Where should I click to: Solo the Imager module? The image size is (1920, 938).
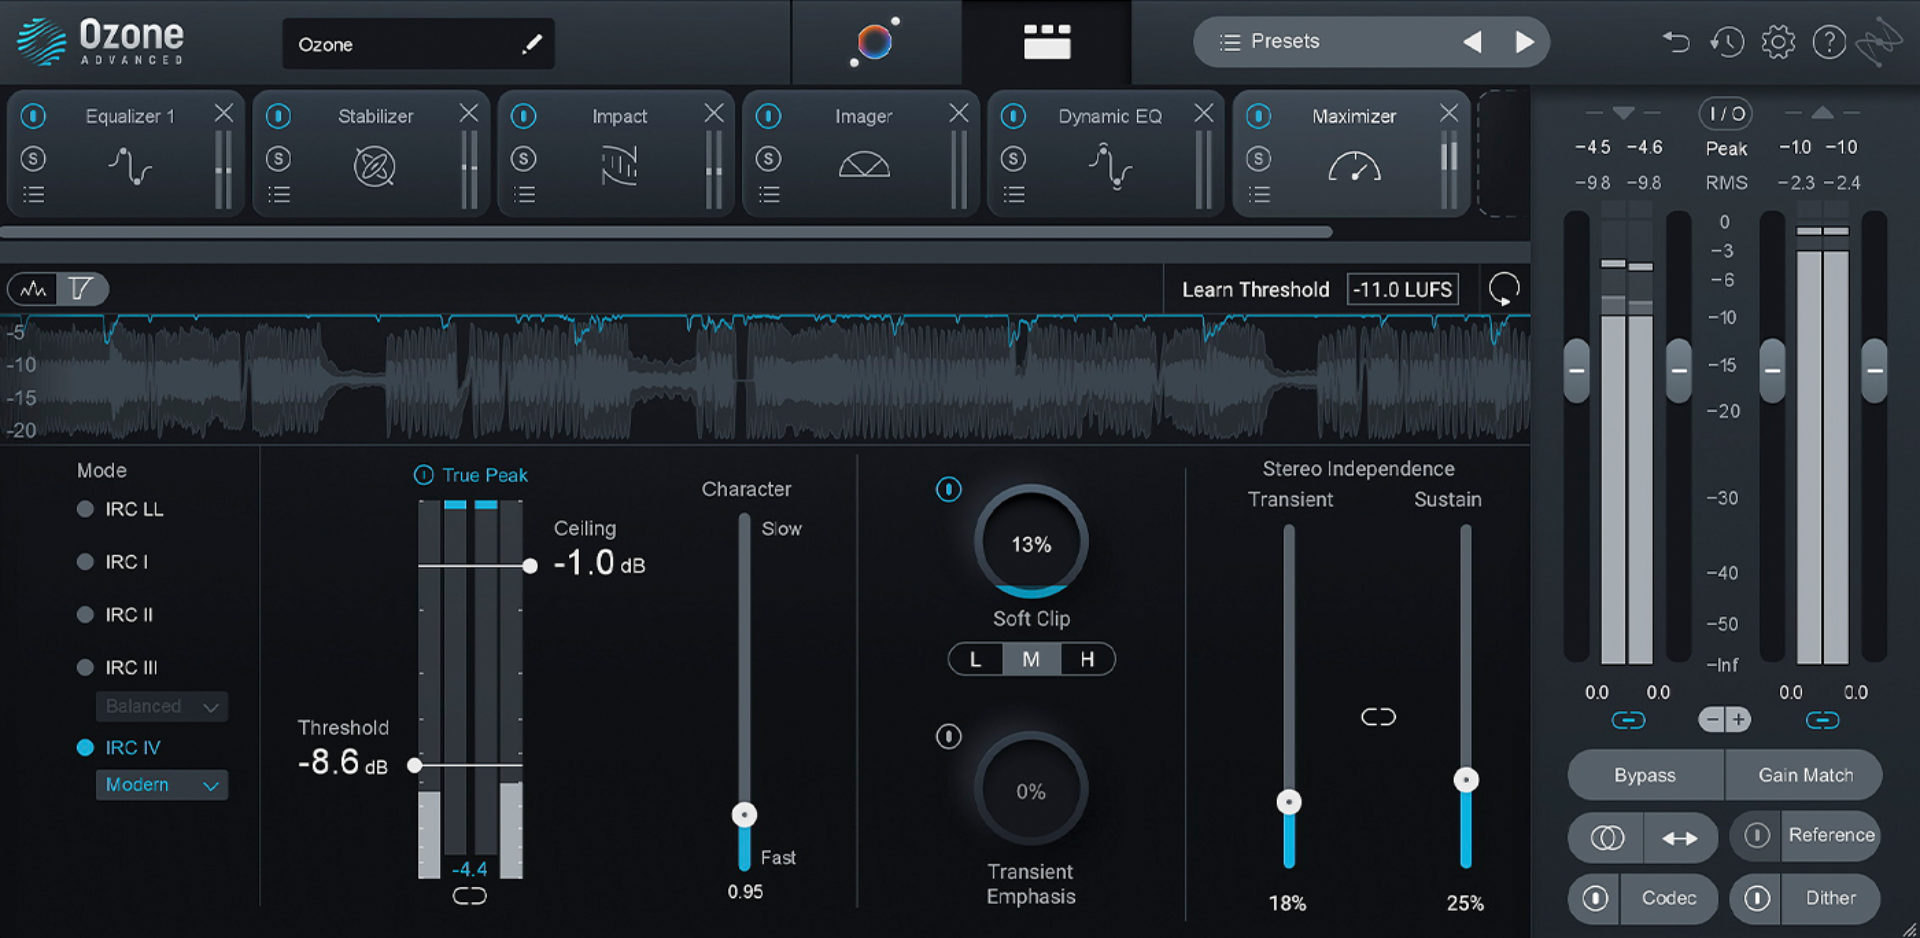[769, 158]
